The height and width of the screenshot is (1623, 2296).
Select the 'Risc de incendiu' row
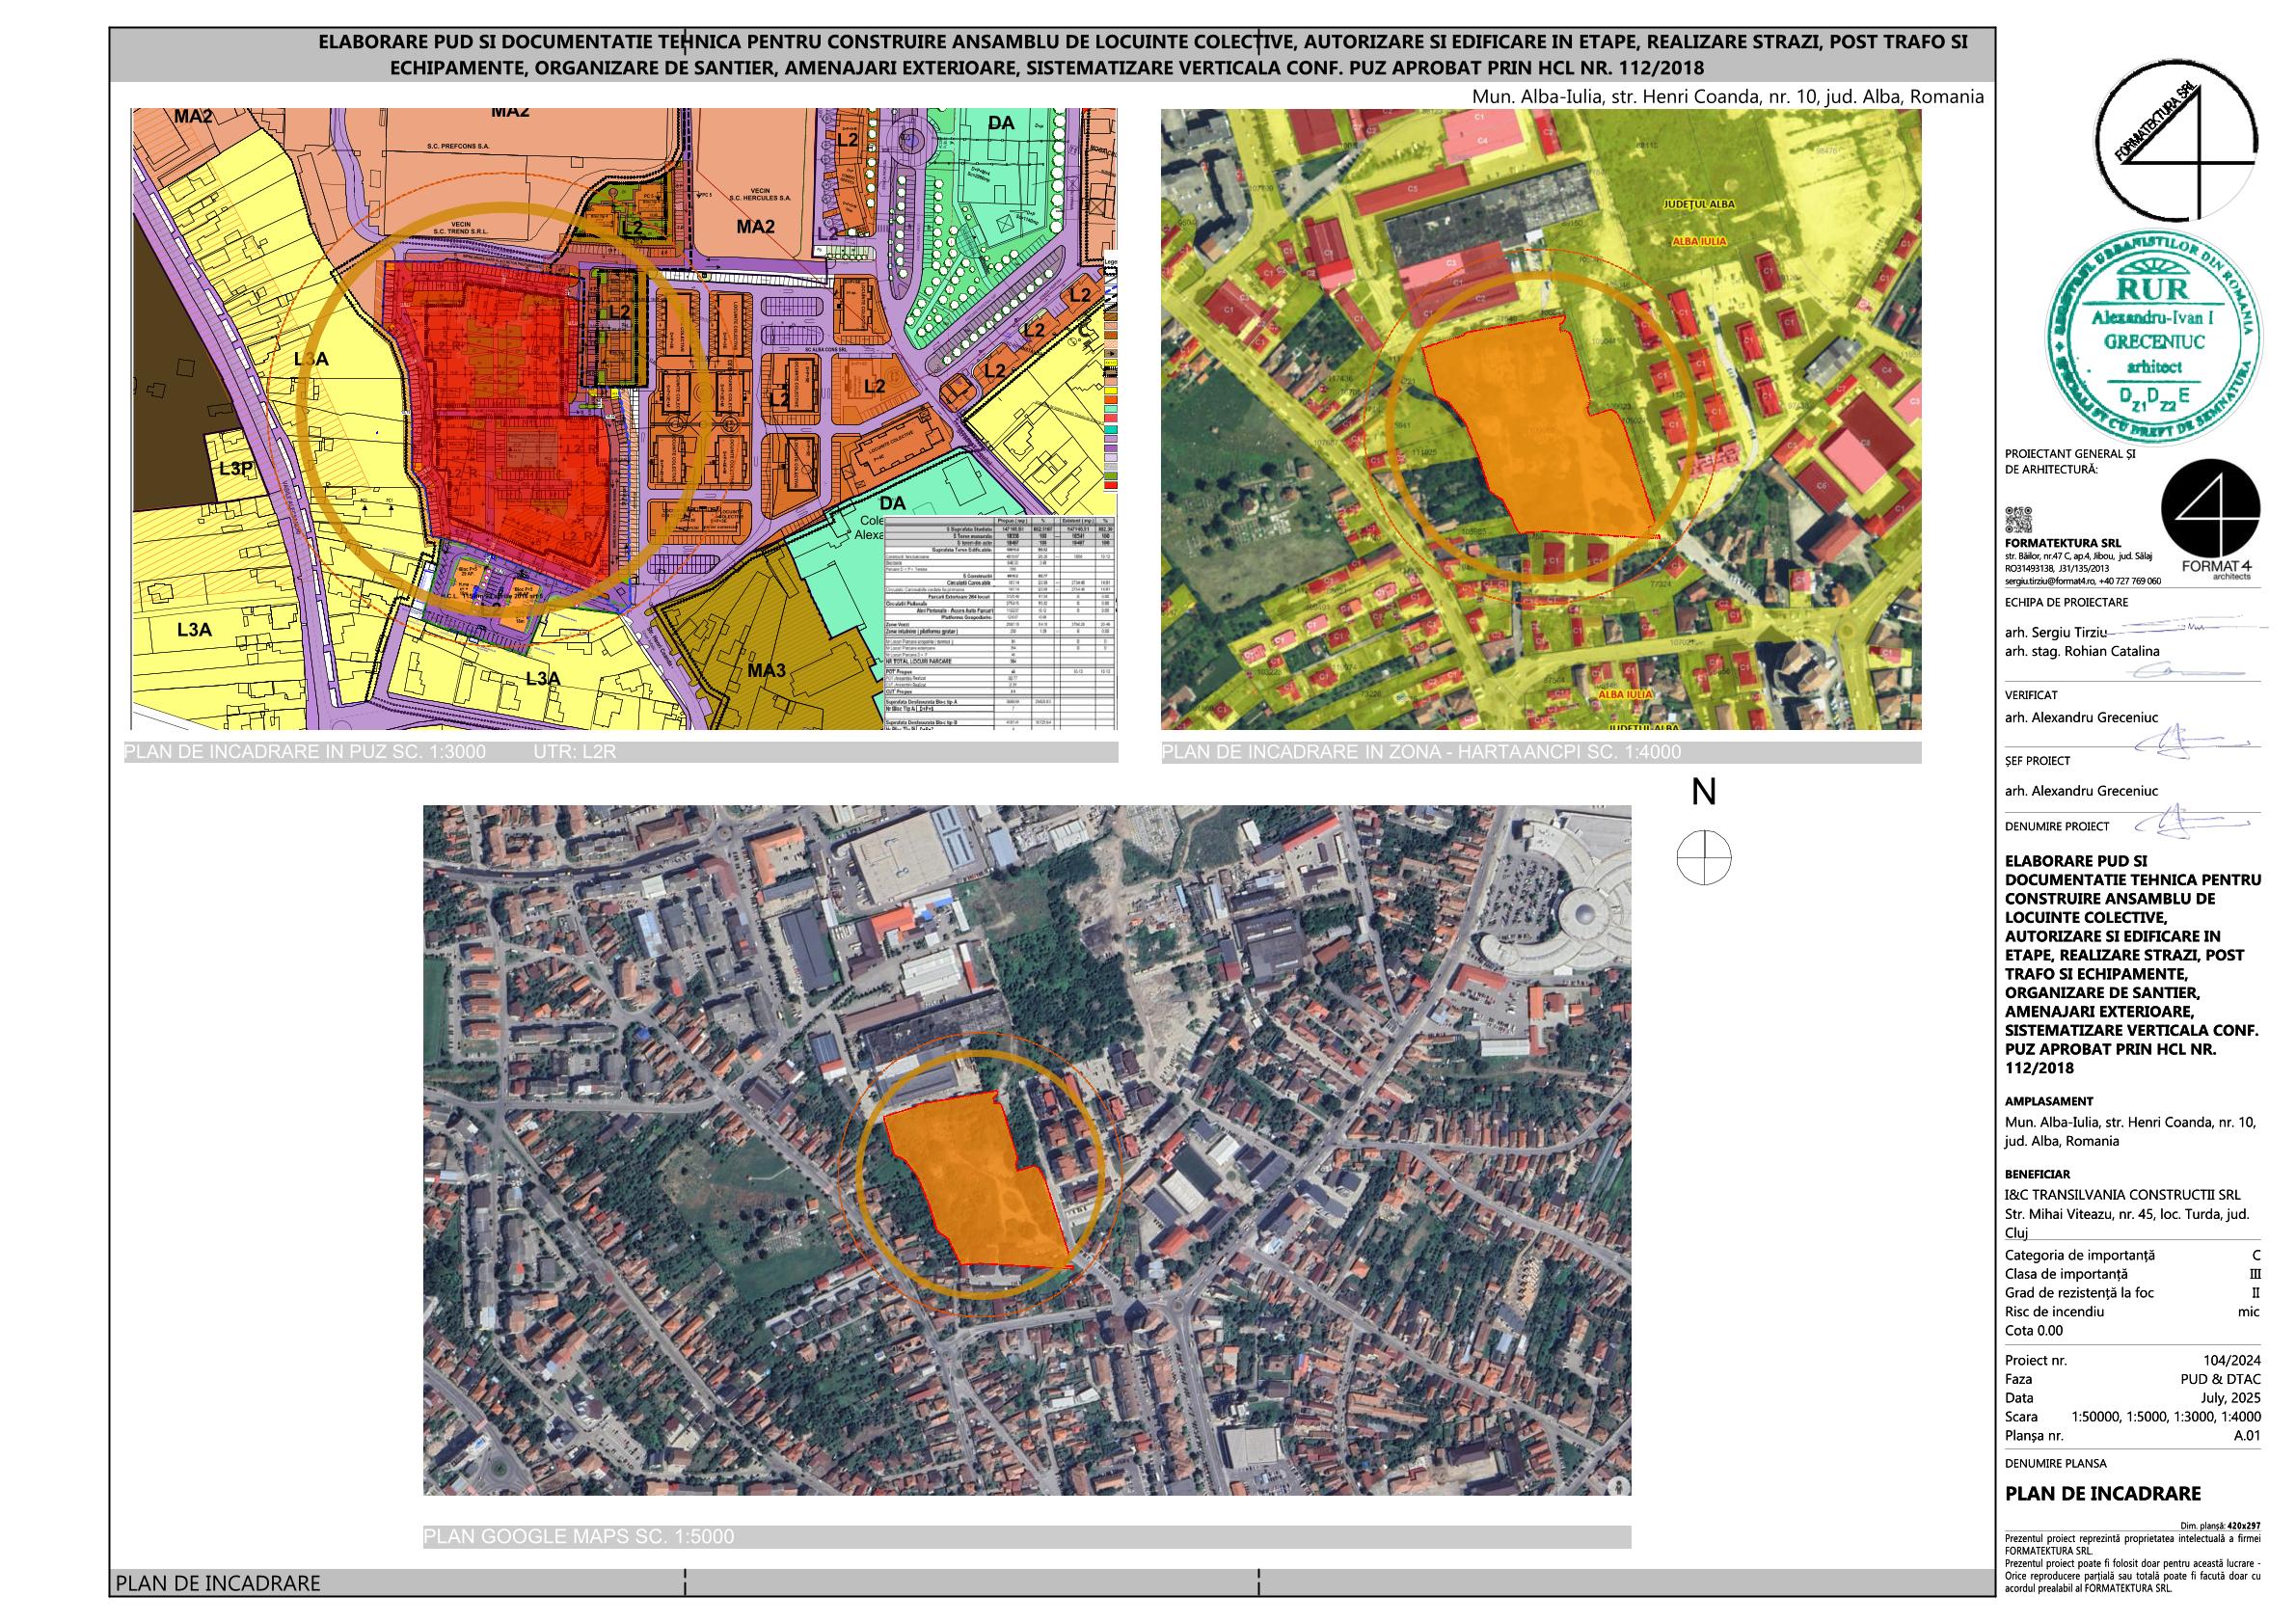coord(2132,1312)
